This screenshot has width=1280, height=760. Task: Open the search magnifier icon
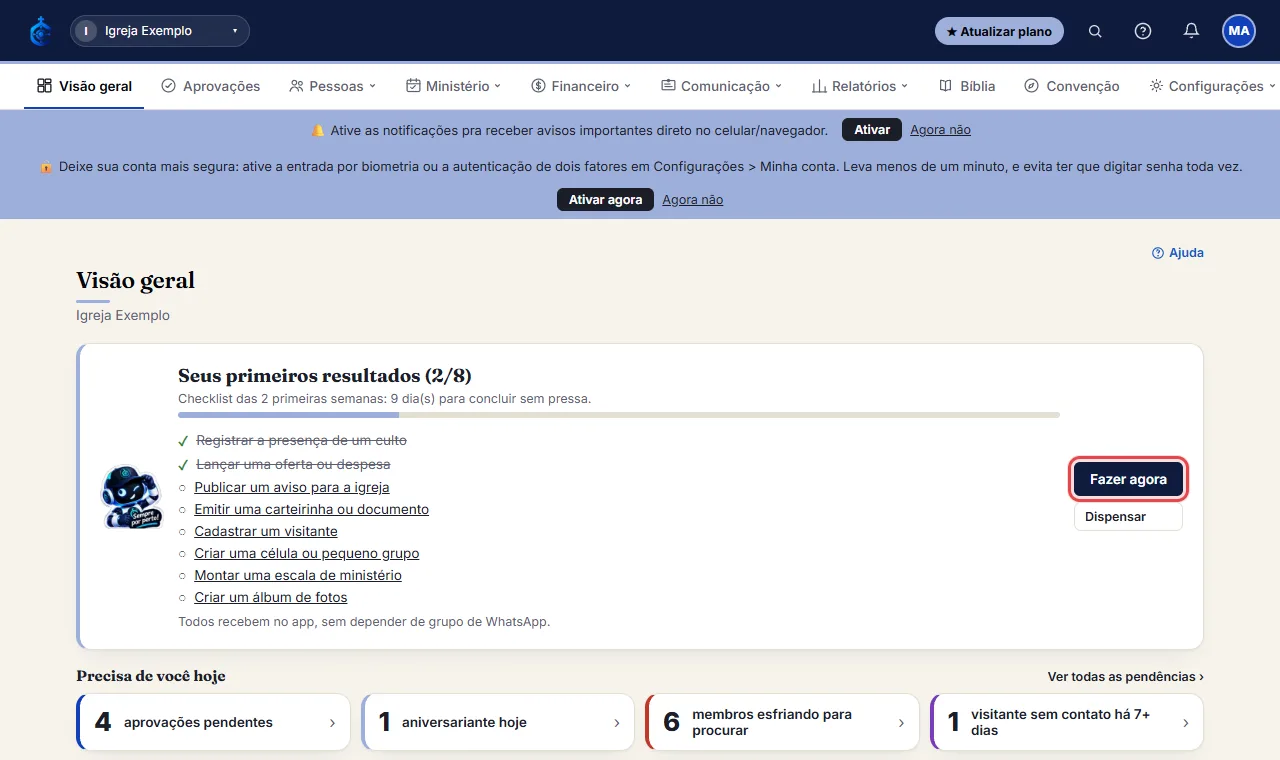click(1095, 31)
